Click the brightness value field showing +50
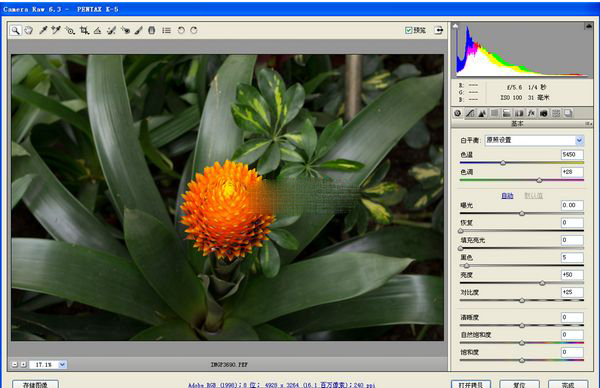 tap(572, 275)
